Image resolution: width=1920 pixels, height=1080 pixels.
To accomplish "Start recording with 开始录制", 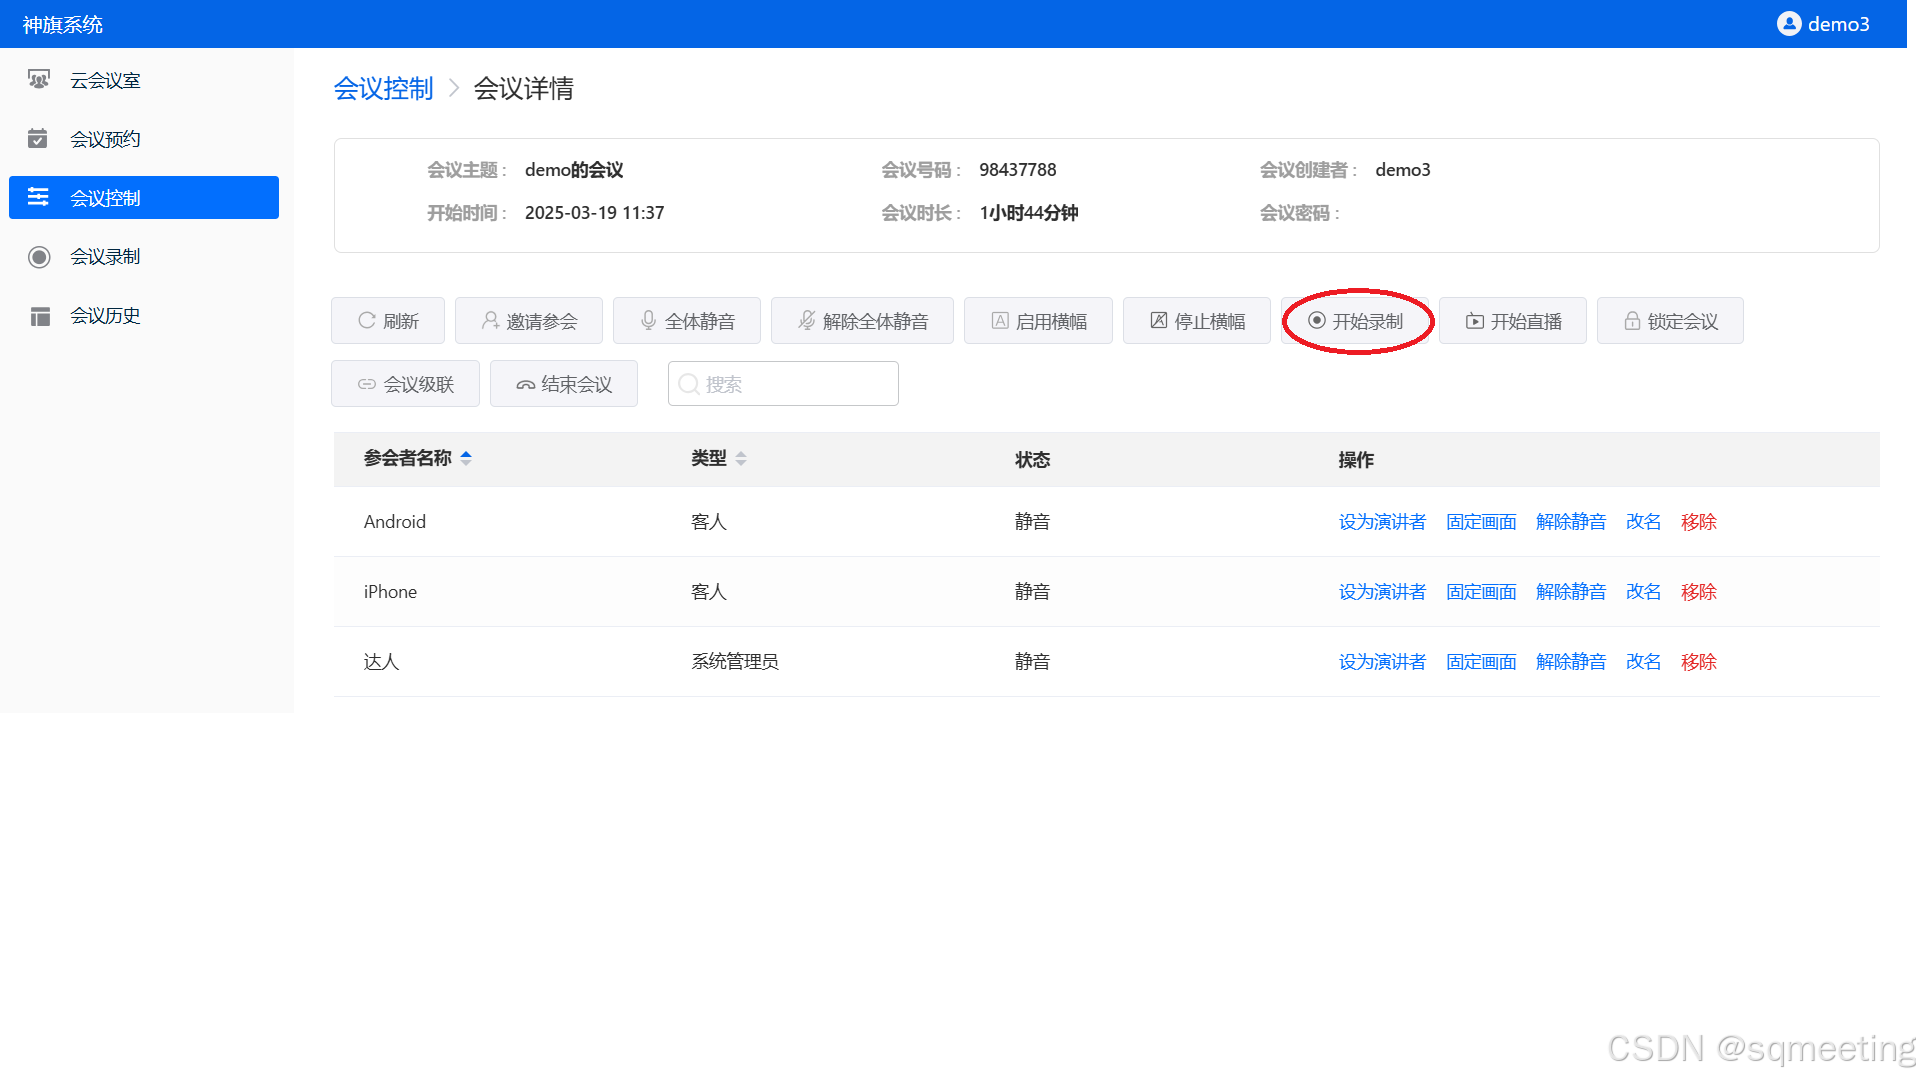I will [x=1356, y=321].
